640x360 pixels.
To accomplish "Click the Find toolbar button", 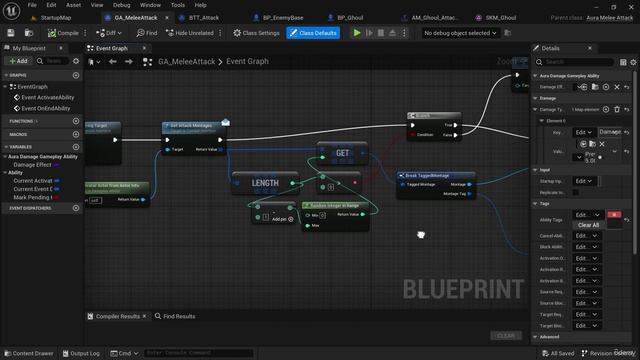I will [x=147, y=33].
